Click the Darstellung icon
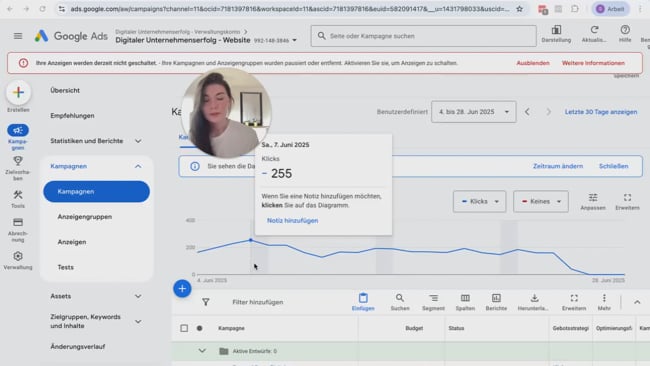 [556, 30]
